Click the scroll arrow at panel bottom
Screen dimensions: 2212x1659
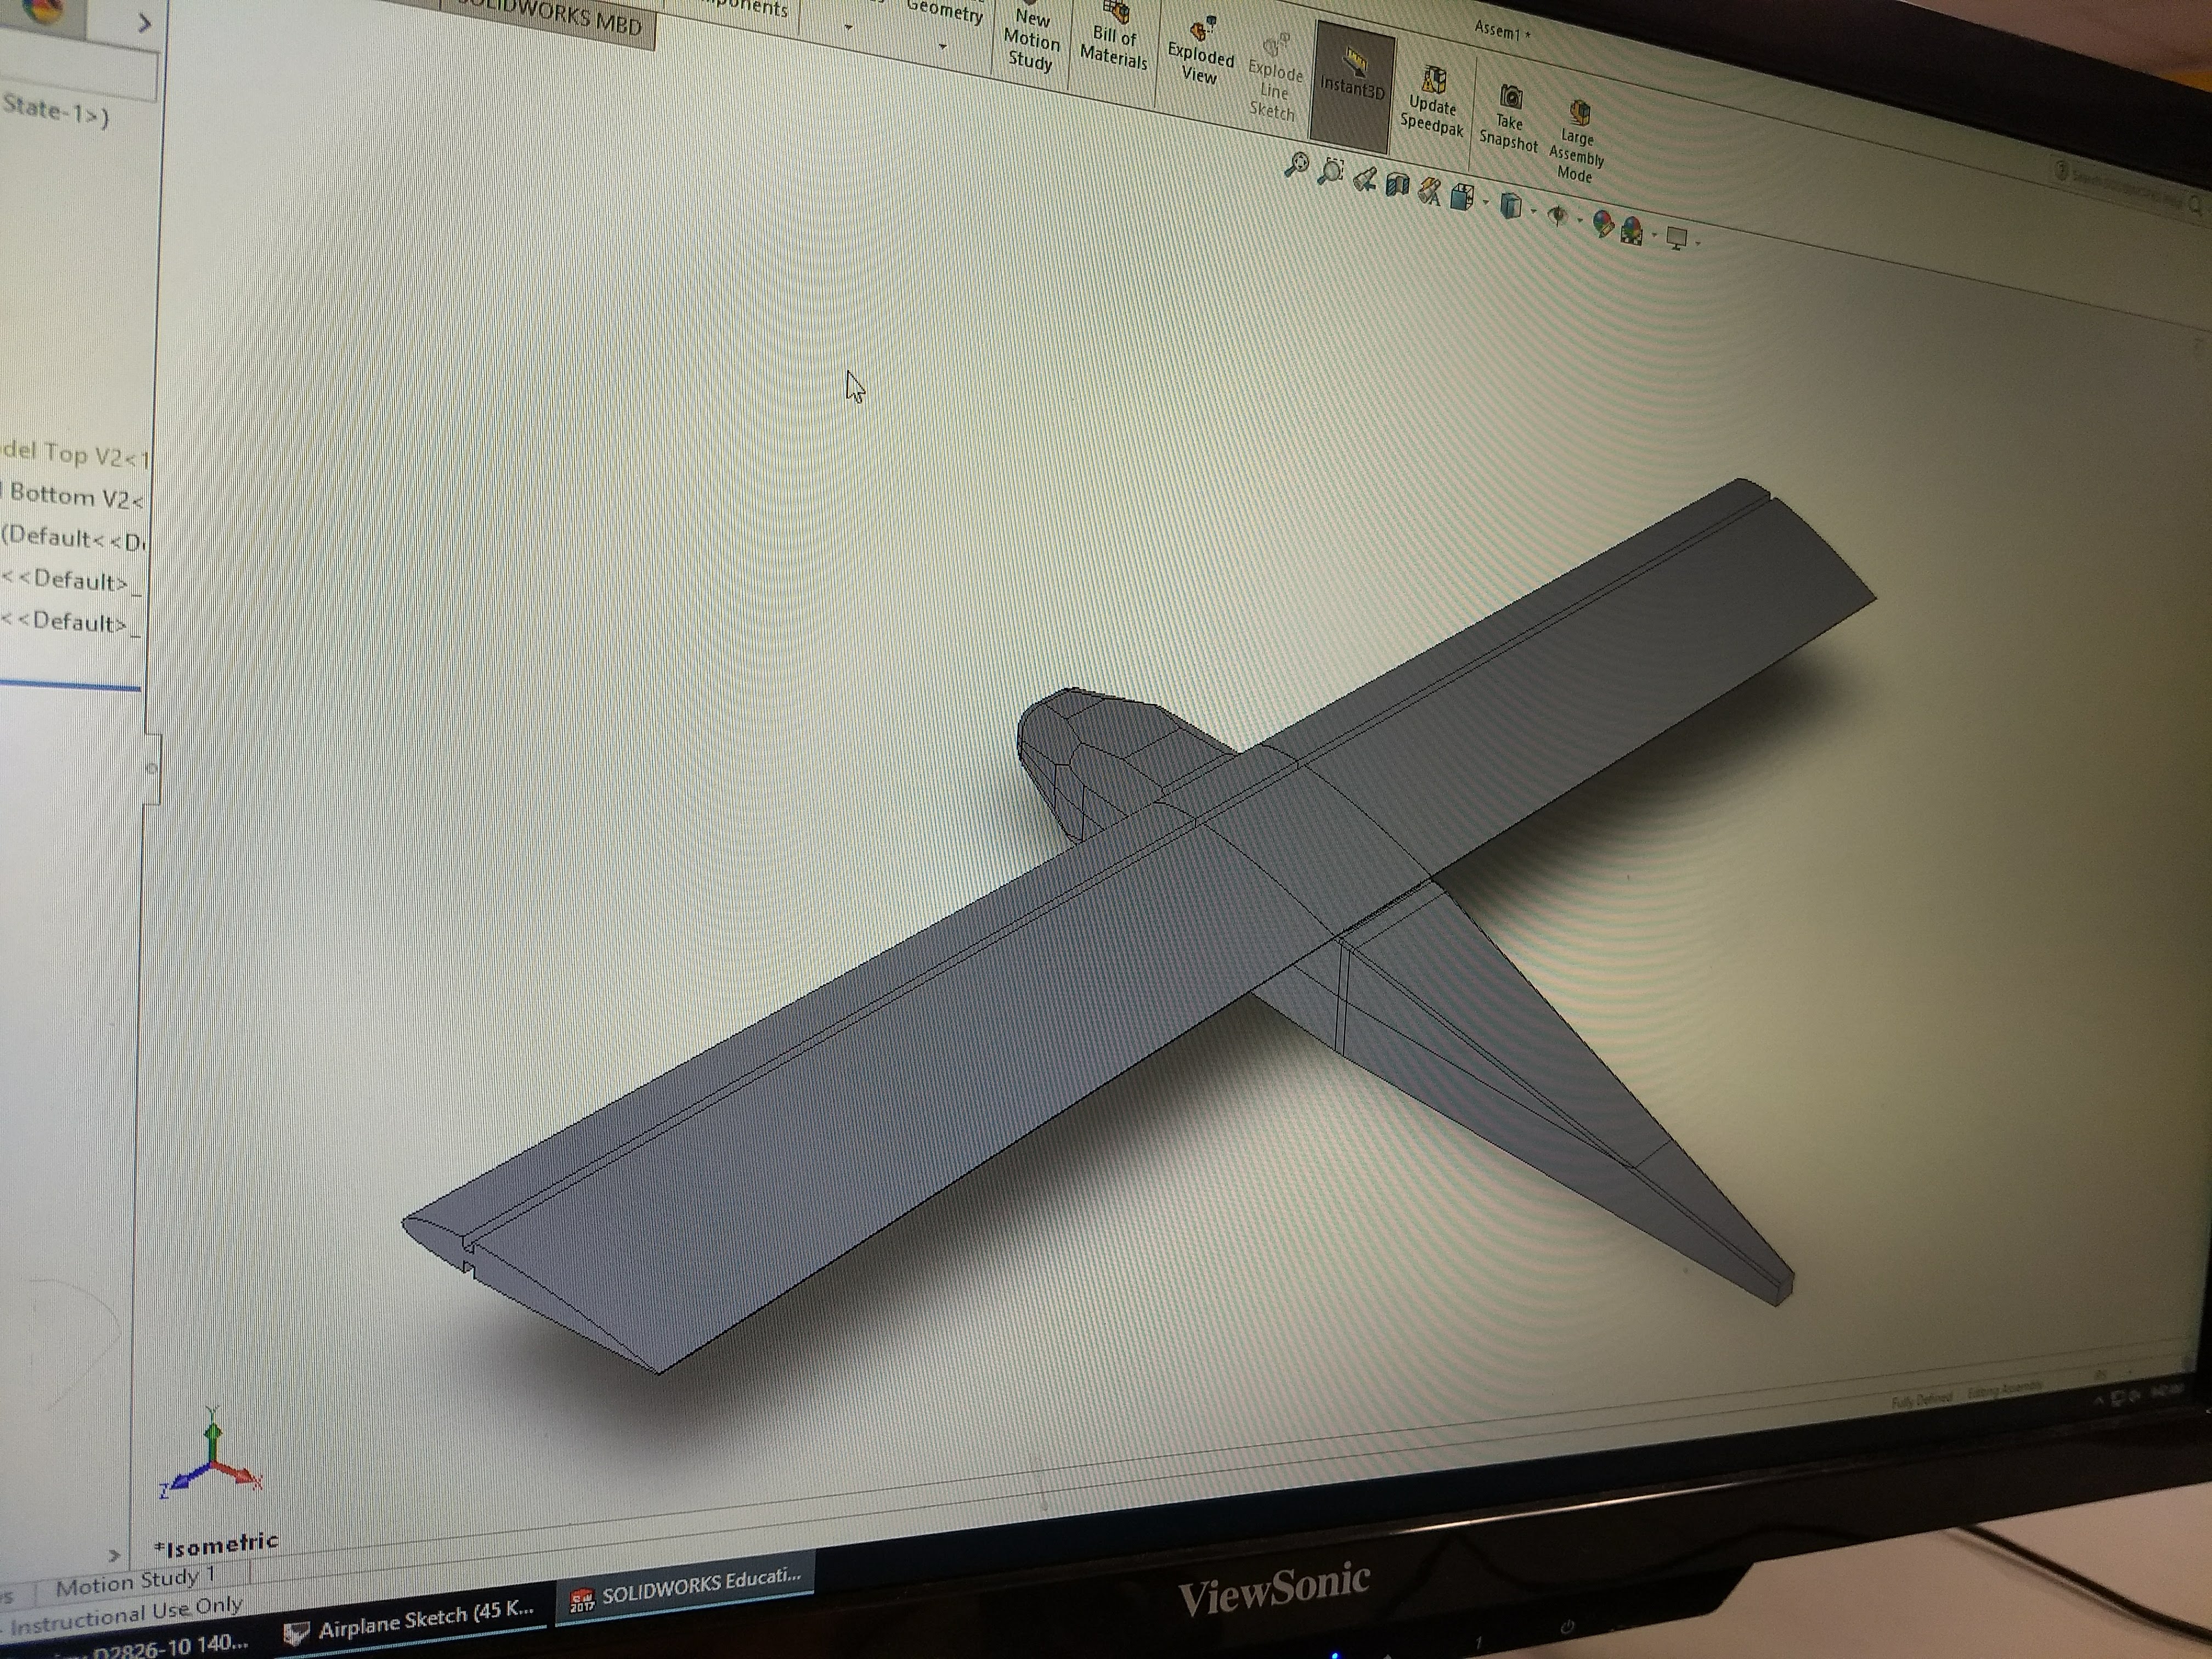coord(114,1555)
